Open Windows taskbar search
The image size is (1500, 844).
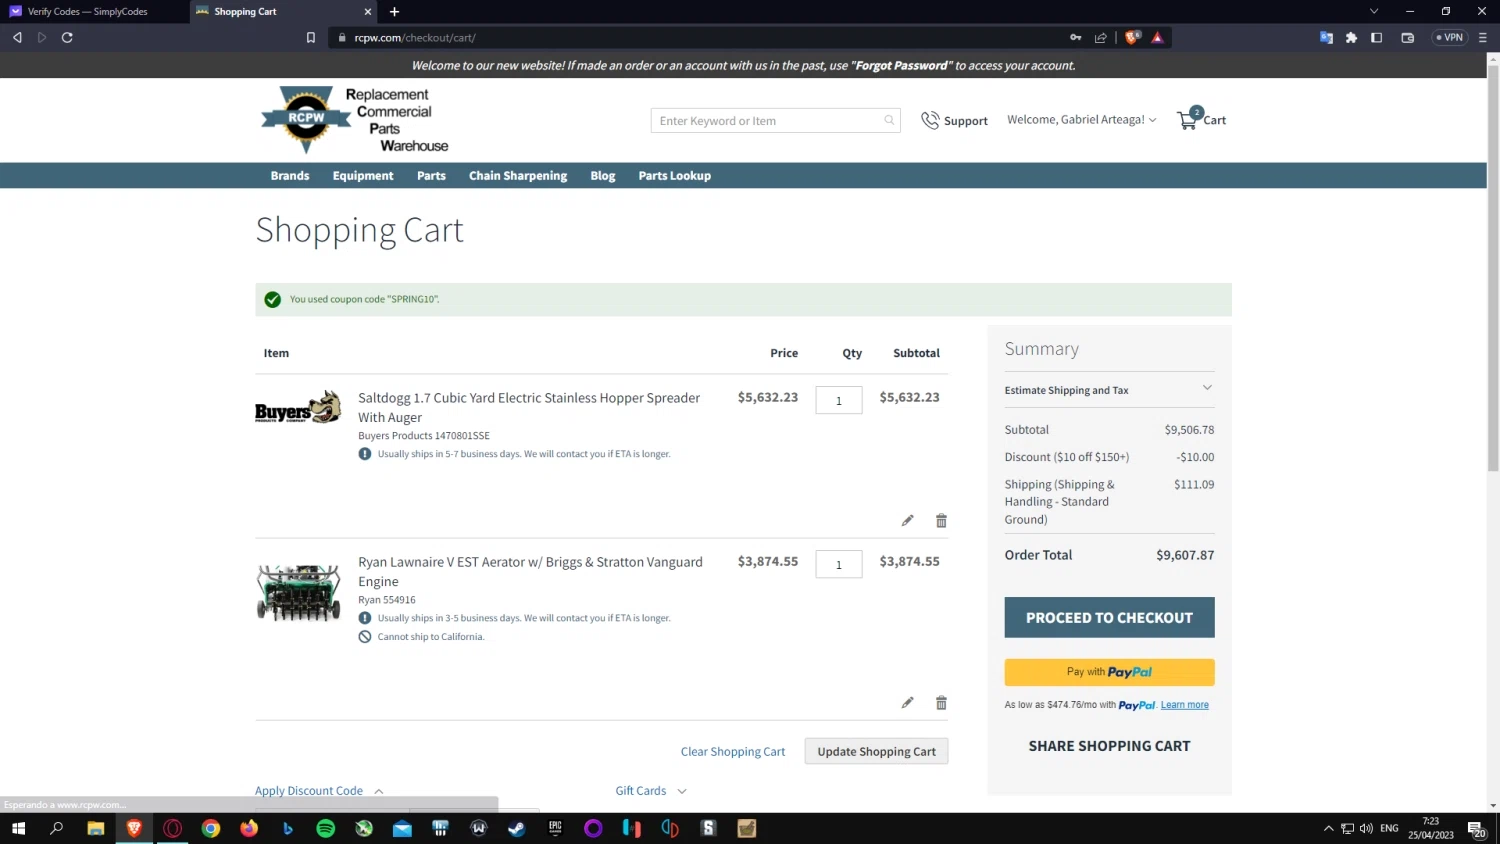click(57, 828)
